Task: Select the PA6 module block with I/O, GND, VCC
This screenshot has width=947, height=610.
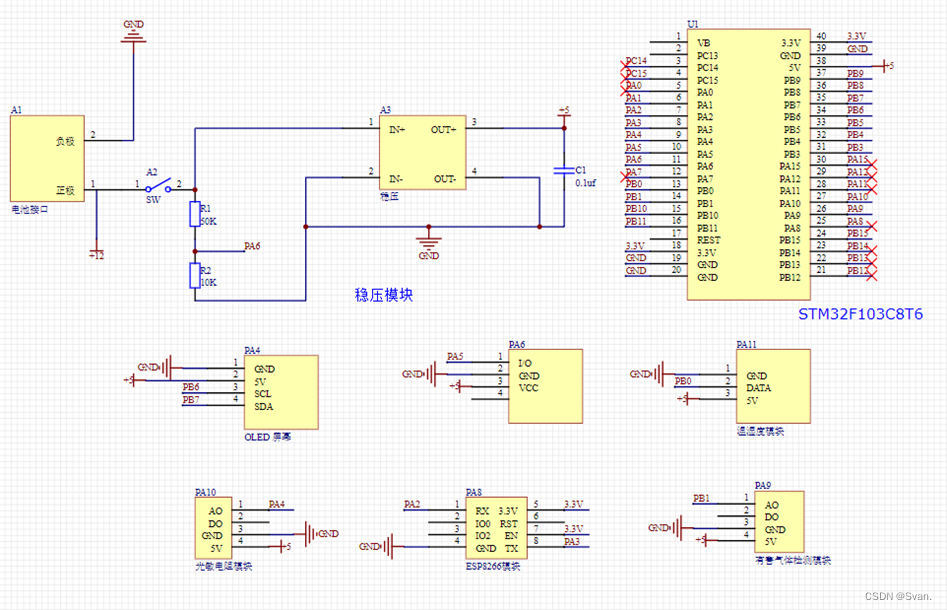Action: (x=545, y=386)
